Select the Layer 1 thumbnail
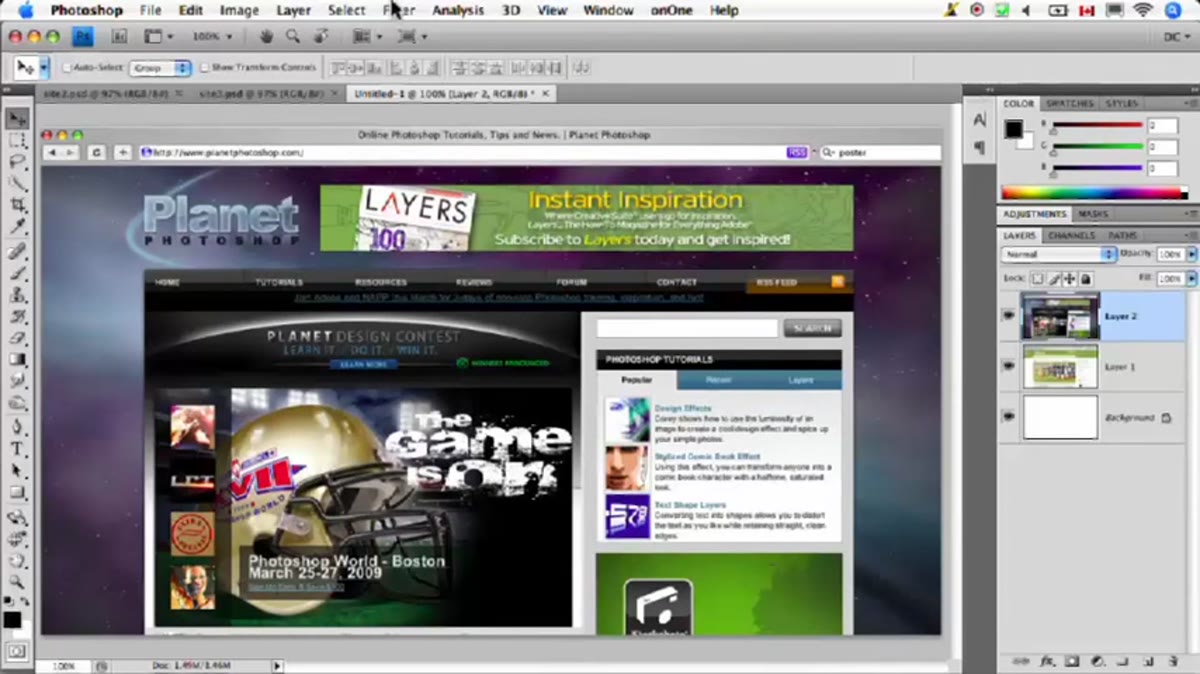The image size is (1200, 674). coord(1060,367)
